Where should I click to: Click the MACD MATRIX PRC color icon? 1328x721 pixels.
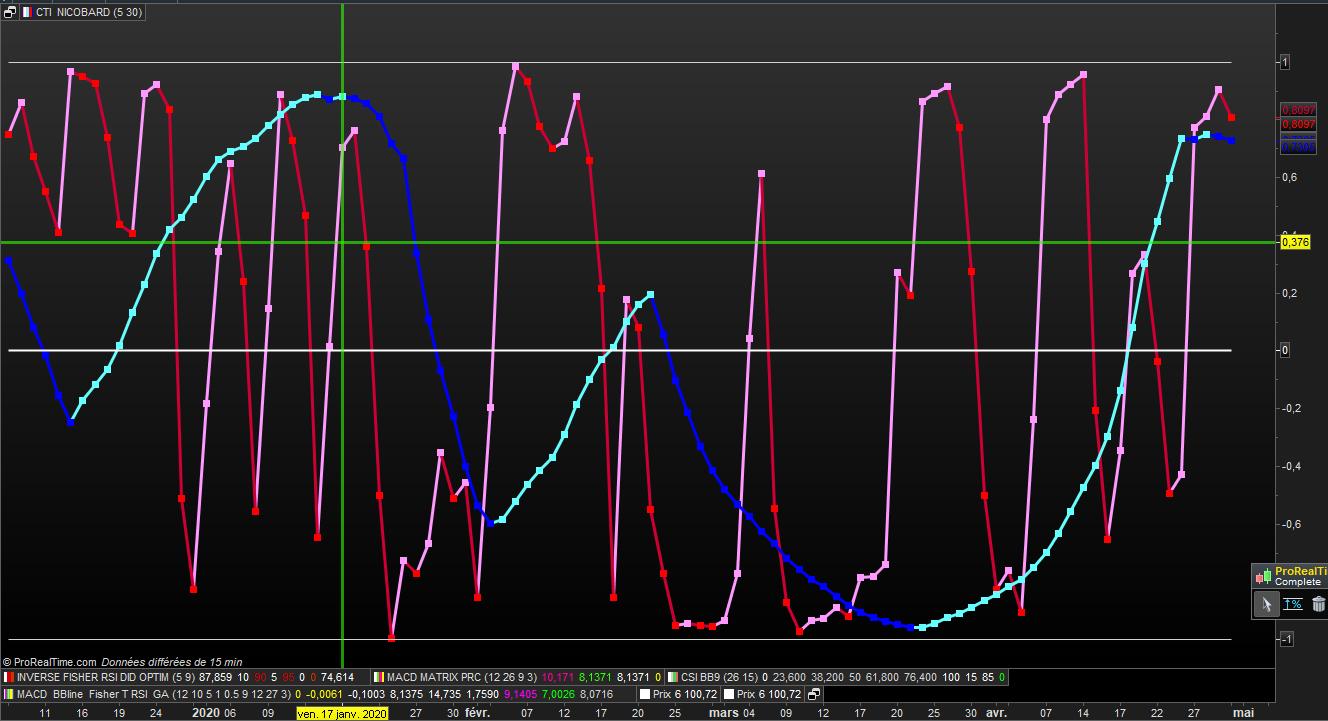(379, 677)
